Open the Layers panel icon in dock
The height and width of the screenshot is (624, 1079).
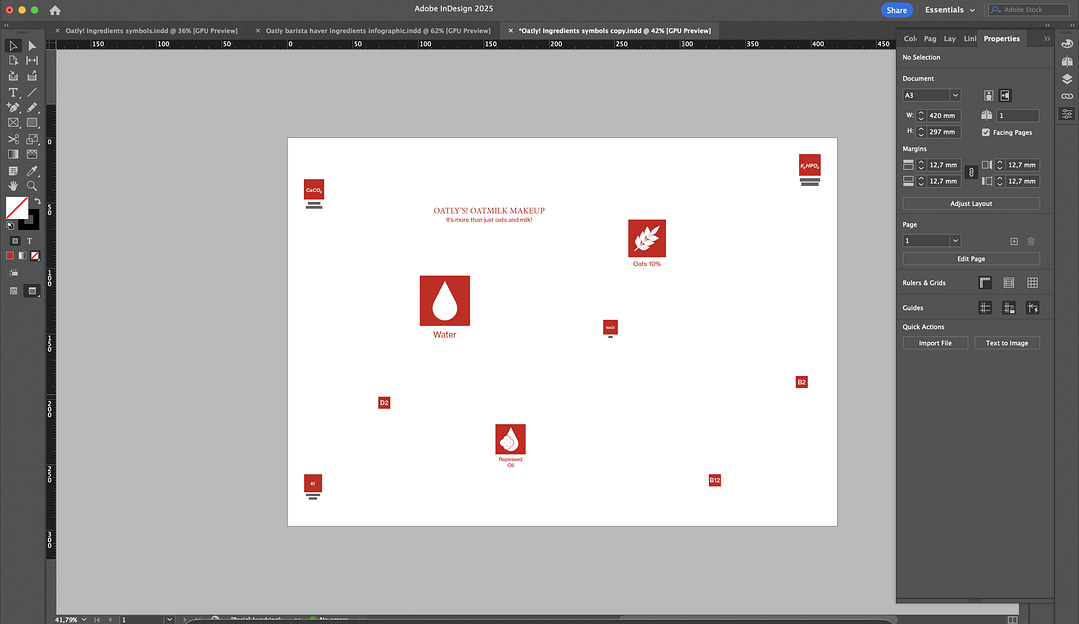click(1067, 78)
